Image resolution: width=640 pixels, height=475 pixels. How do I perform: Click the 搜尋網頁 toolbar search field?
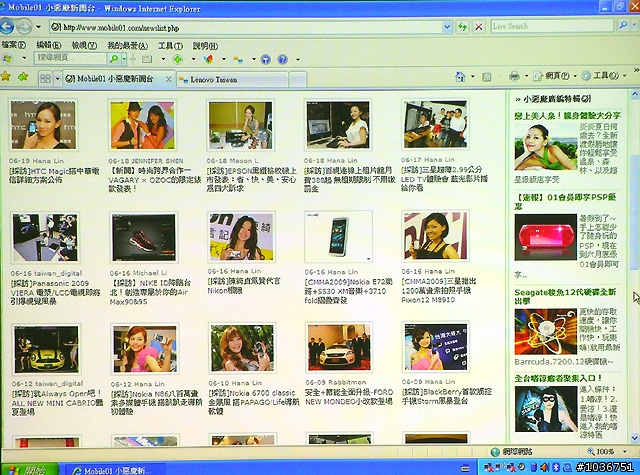pos(70,58)
